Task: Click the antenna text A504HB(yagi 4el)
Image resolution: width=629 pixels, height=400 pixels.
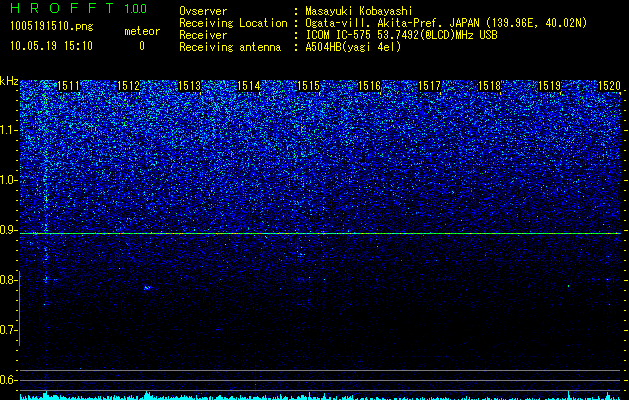Action: 353,47
